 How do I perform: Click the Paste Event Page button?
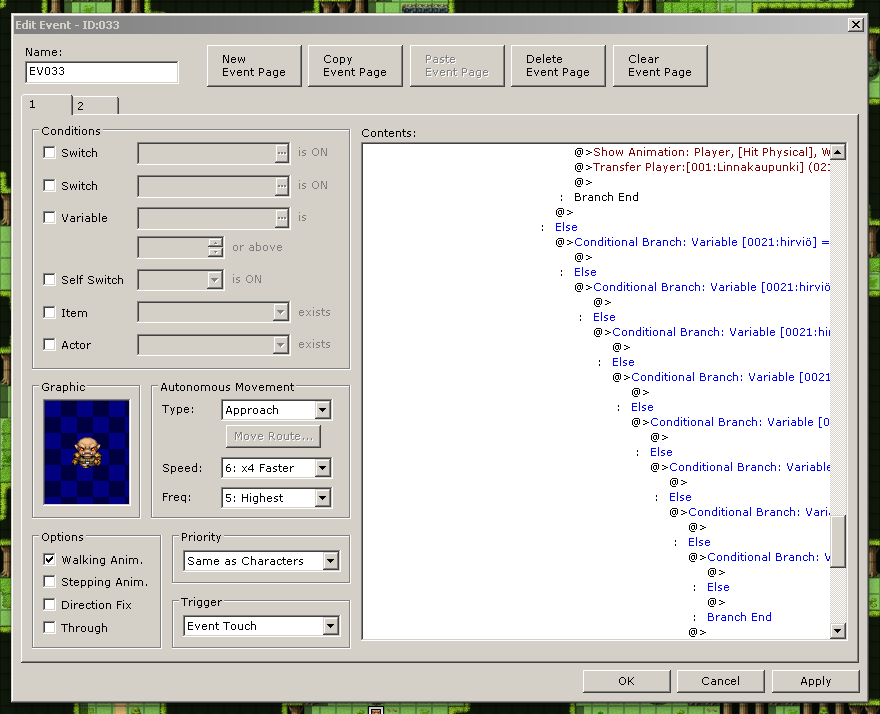pos(457,66)
